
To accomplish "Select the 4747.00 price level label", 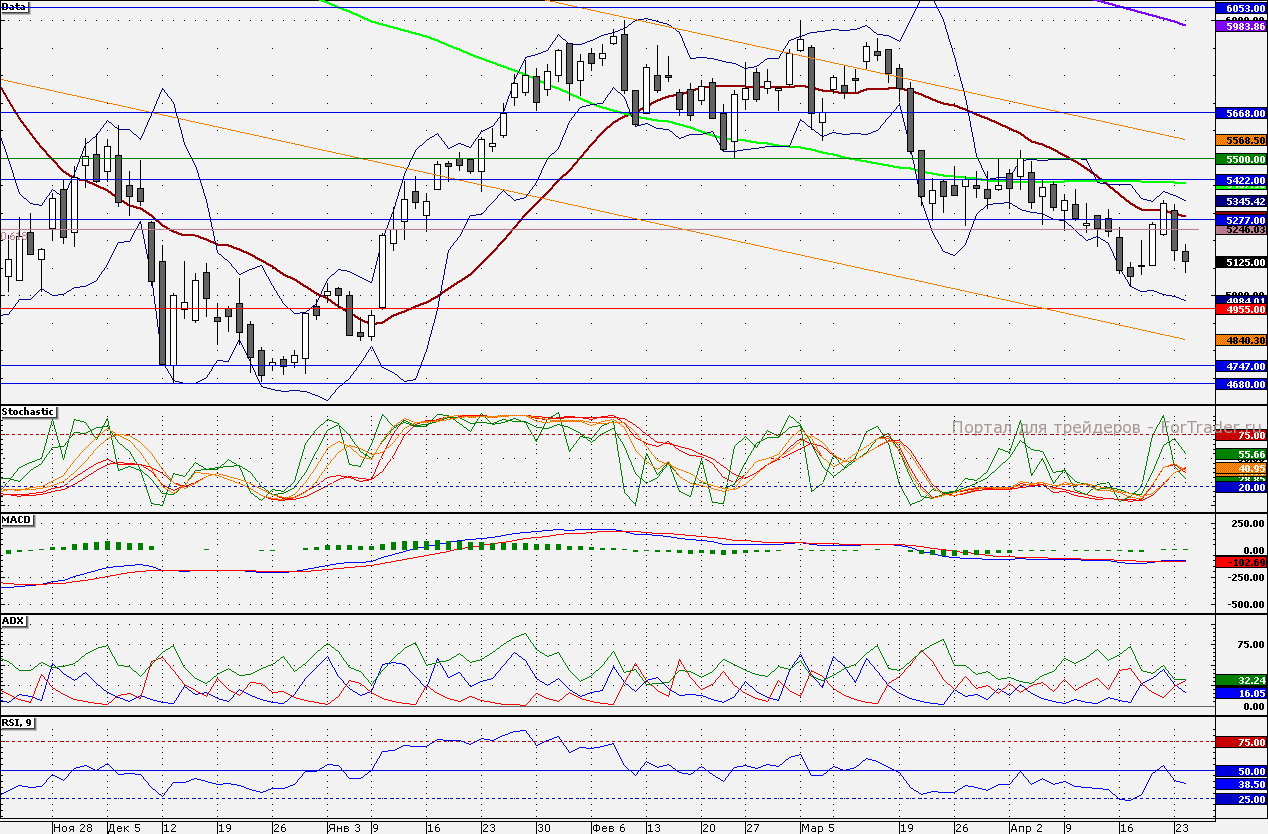I will tap(1241, 366).
